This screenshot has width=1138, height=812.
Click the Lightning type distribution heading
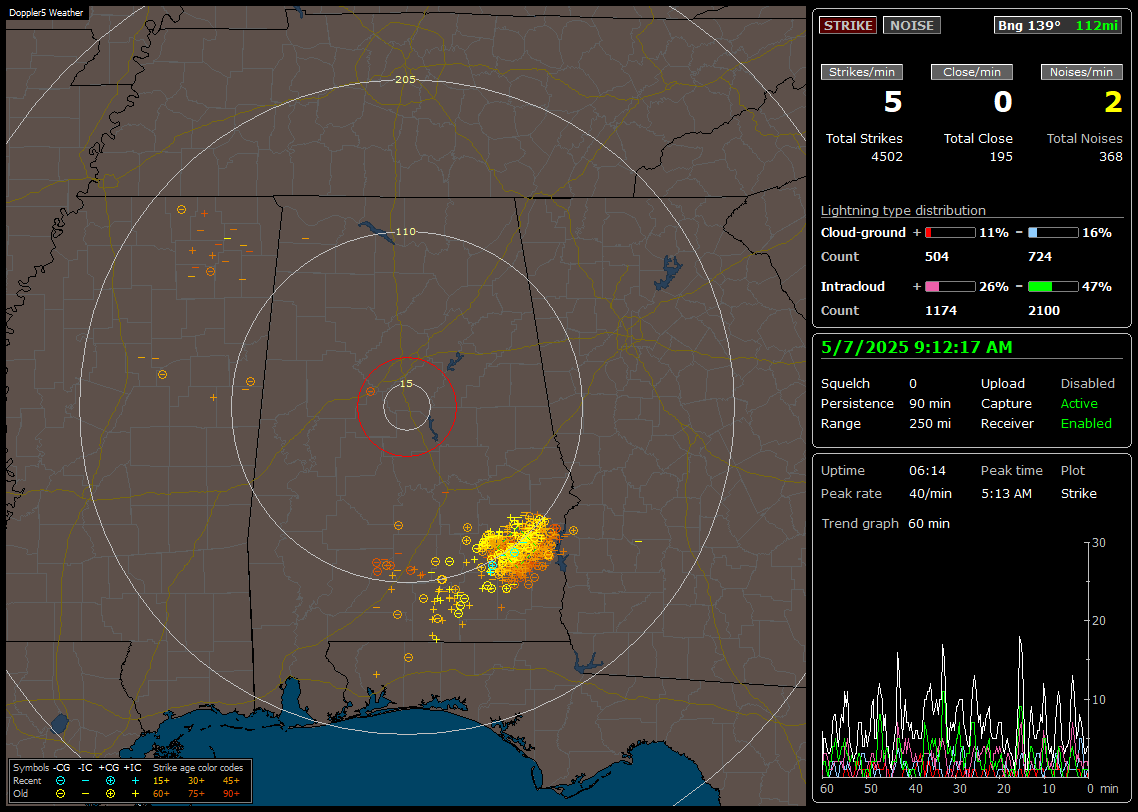[x=903, y=210]
